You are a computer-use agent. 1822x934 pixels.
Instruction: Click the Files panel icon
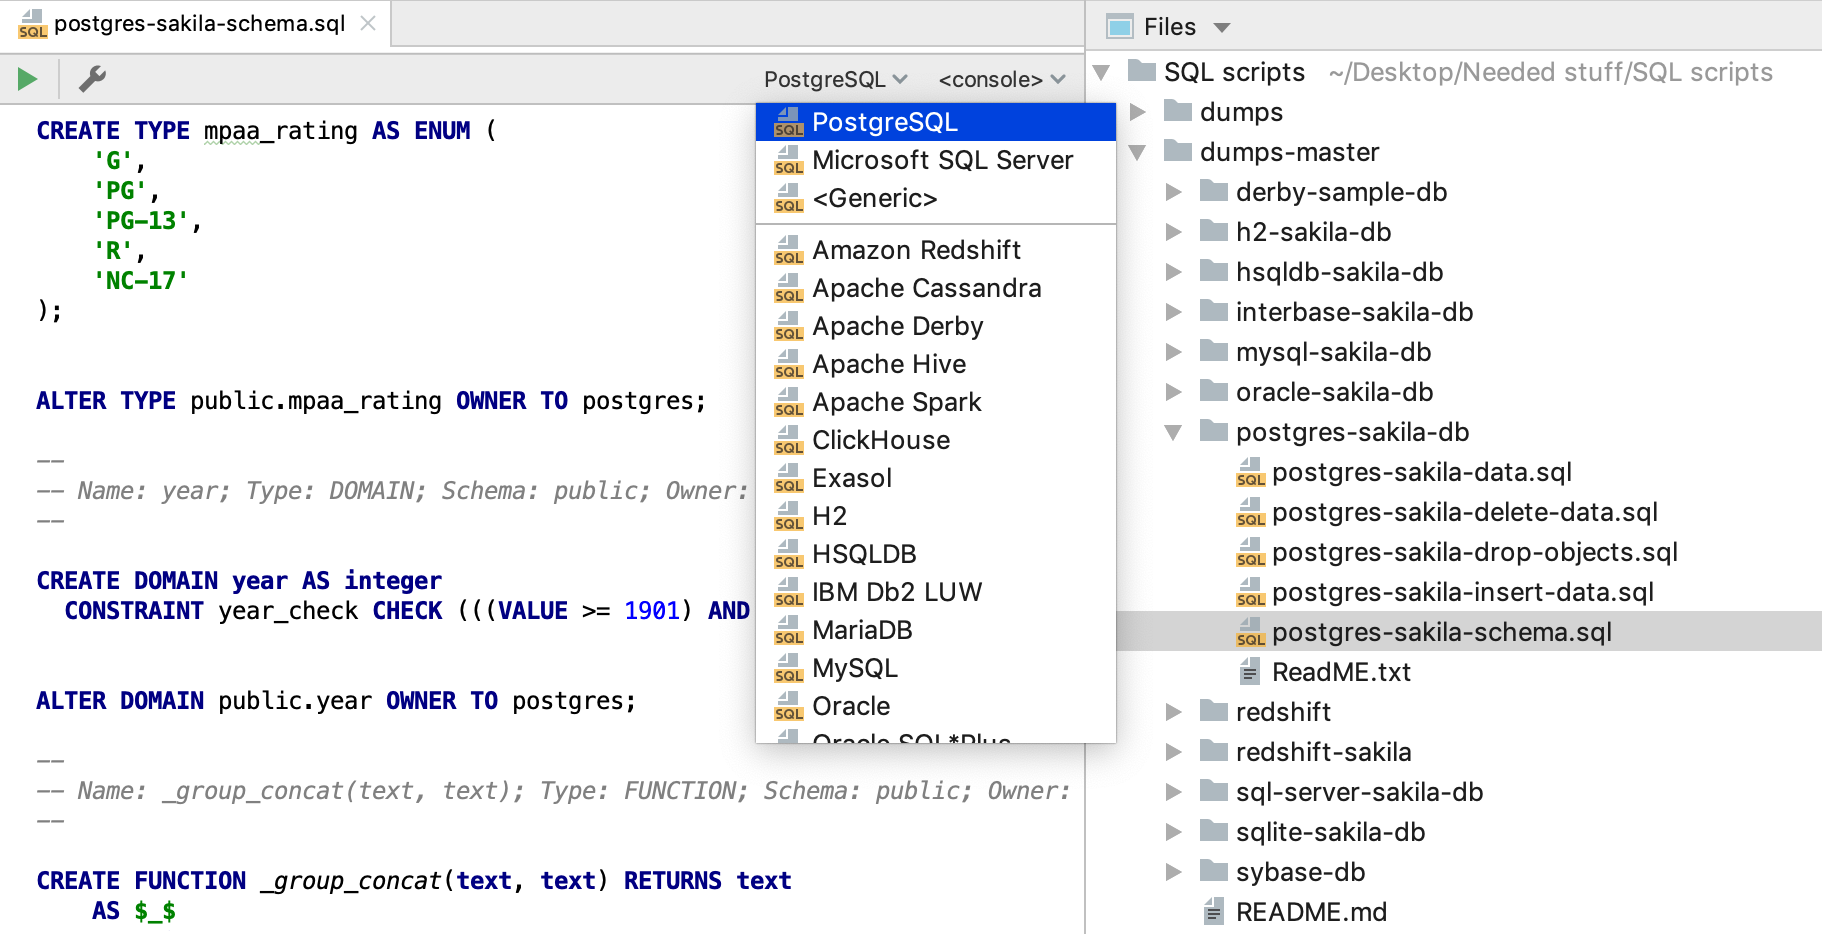(1120, 27)
